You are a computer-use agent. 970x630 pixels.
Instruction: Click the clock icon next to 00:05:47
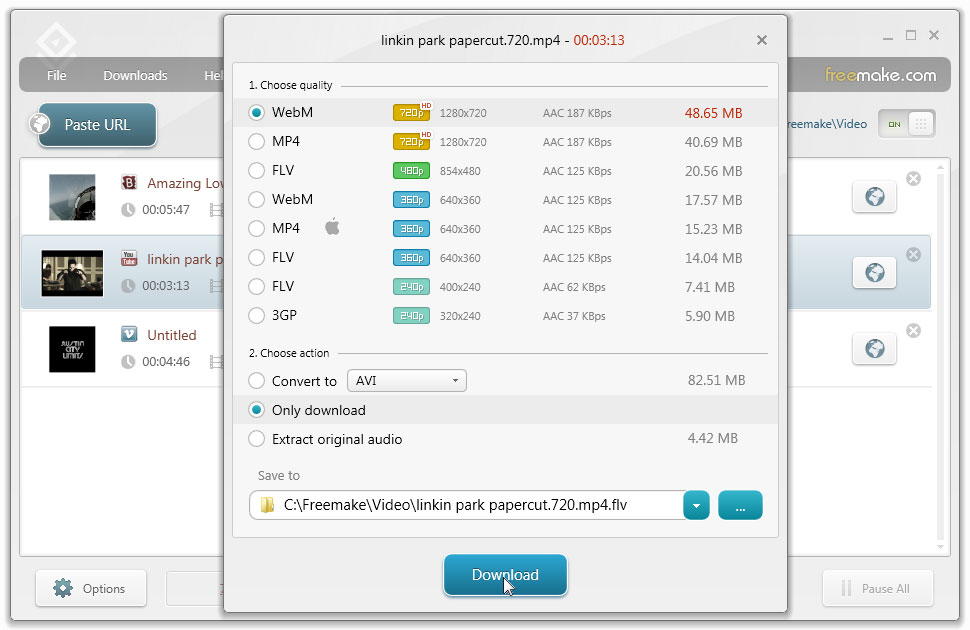pyautogui.click(x=128, y=210)
